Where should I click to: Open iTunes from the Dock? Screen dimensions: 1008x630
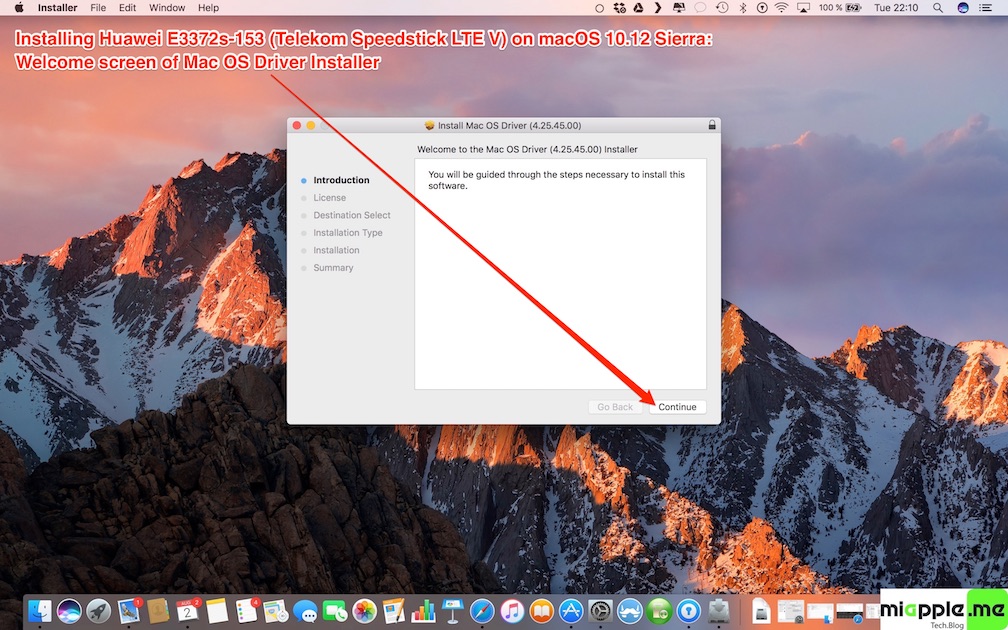click(x=512, y=610)
